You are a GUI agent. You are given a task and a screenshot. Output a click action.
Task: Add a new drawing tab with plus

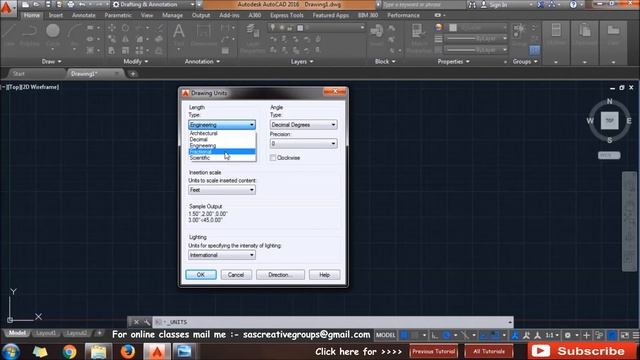133,74
